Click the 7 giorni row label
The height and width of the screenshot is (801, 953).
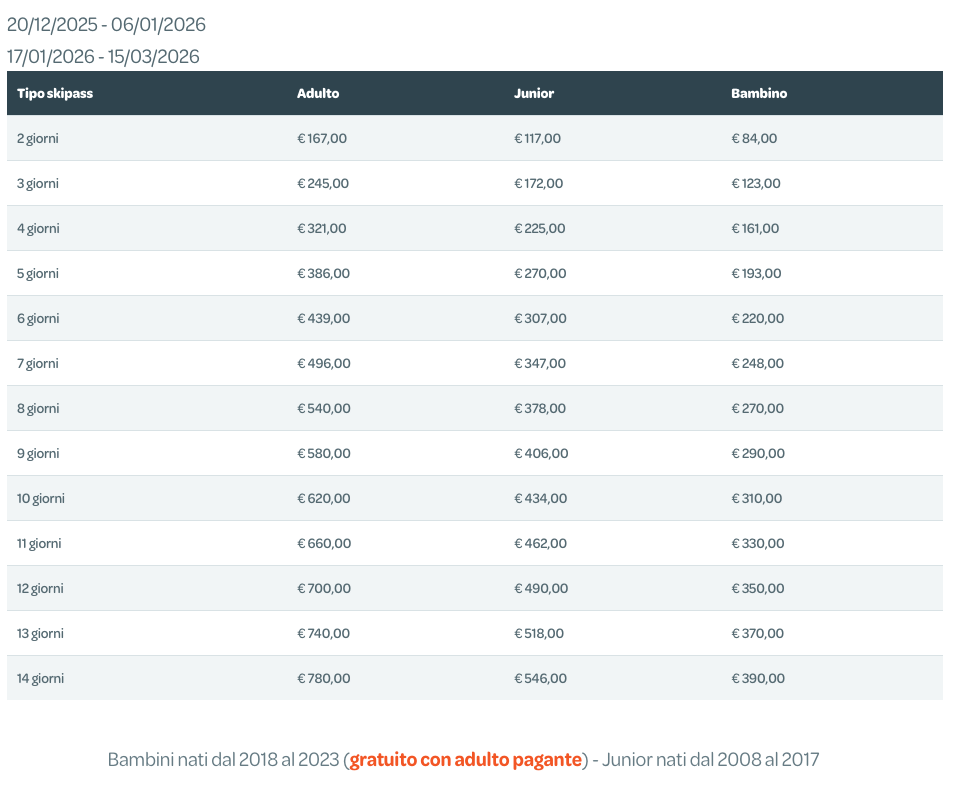38,363
